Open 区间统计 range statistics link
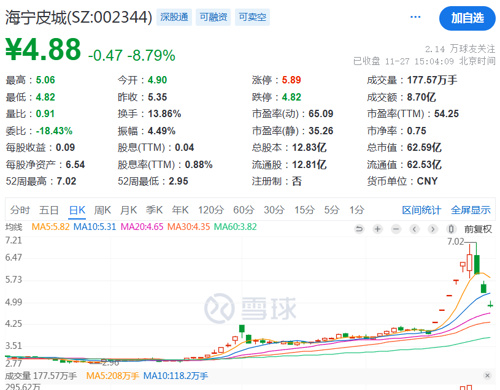The height and width of the screenshot is (390, 500). click(421, 210)
